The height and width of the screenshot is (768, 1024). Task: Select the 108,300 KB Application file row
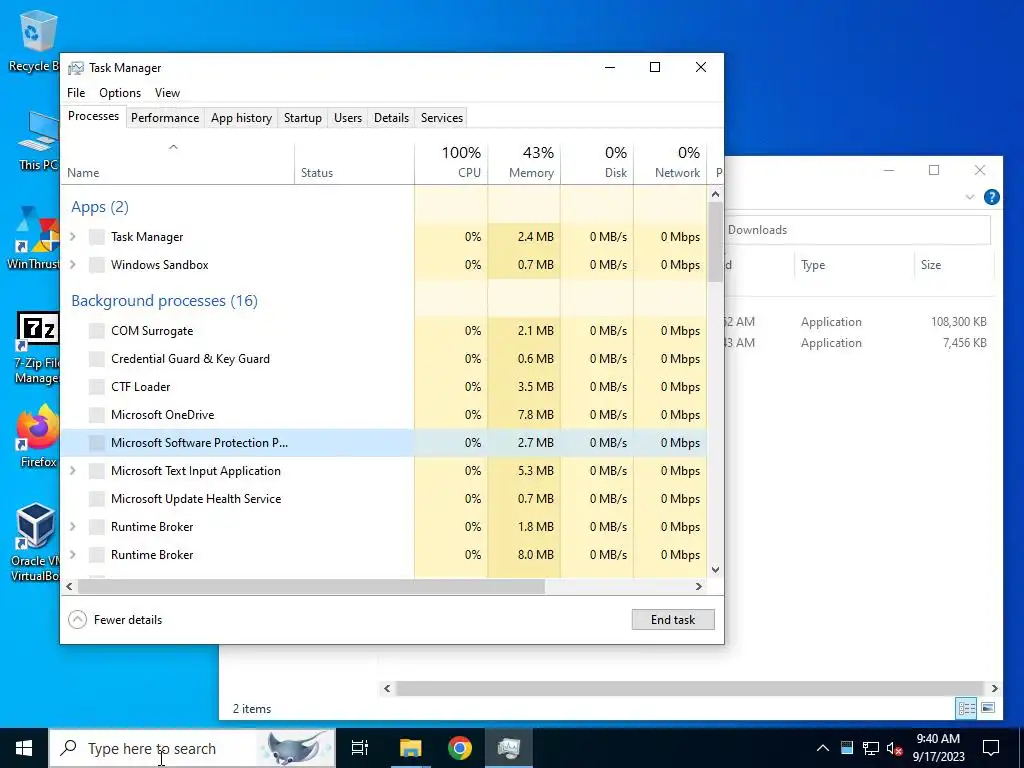pyautogui.click(x=858, y=321)
